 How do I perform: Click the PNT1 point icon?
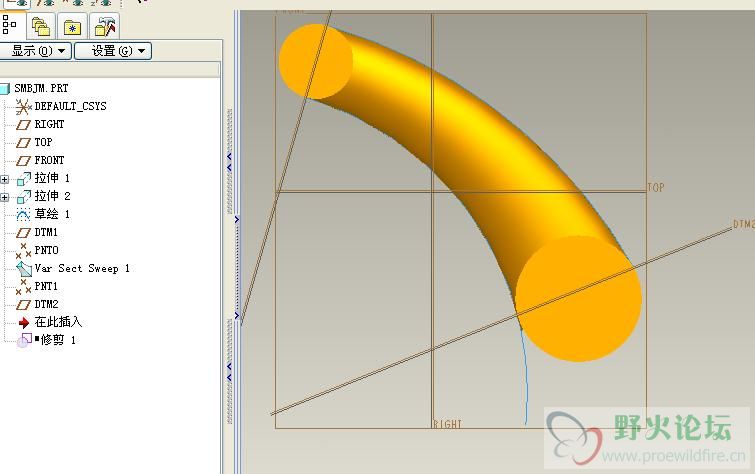click(23, 287)
